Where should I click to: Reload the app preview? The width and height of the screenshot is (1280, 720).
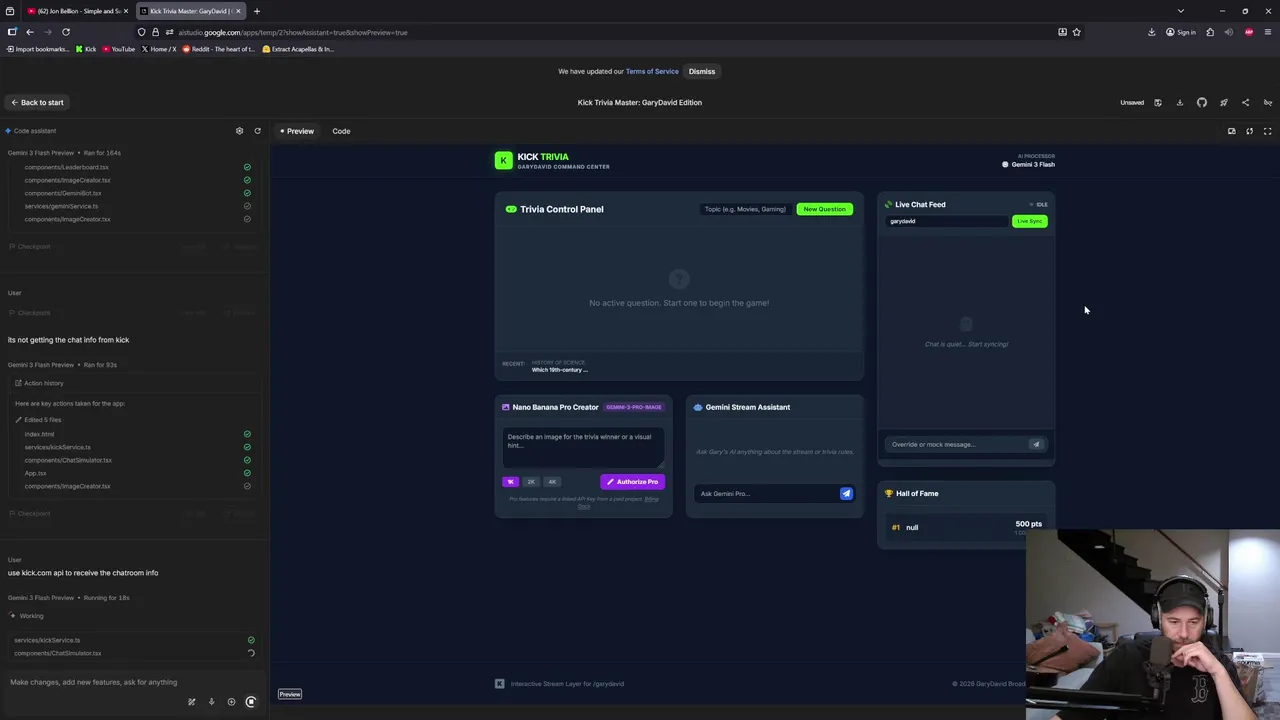(1249, 131)
